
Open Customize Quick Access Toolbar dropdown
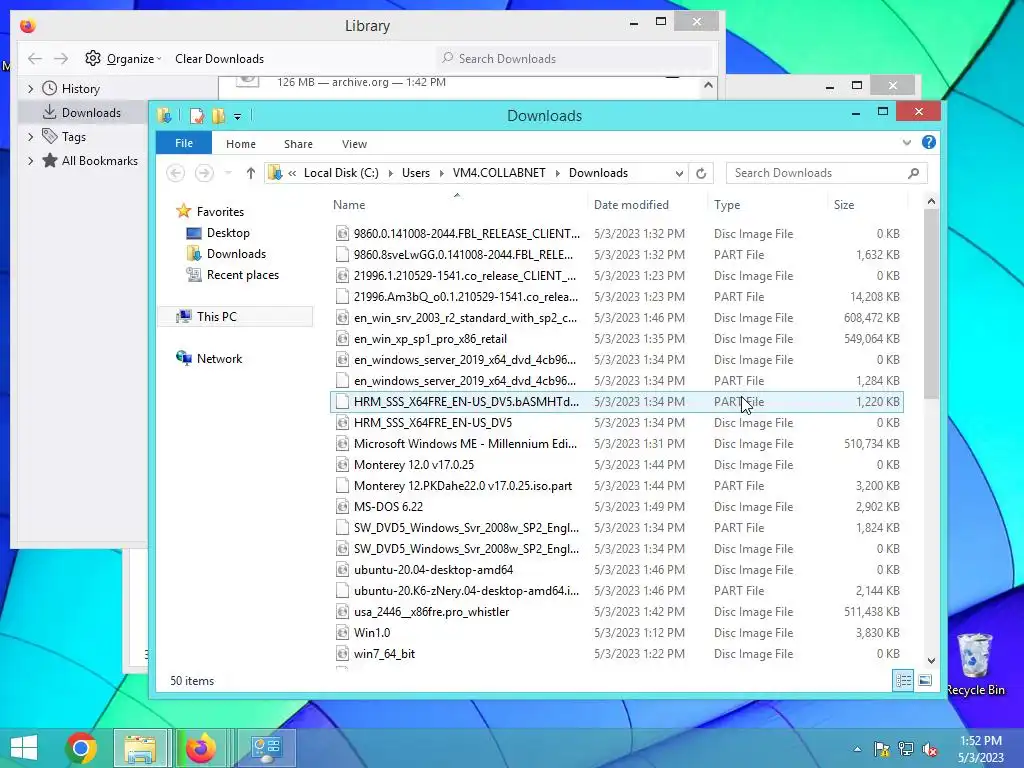(x=238, y=117)
